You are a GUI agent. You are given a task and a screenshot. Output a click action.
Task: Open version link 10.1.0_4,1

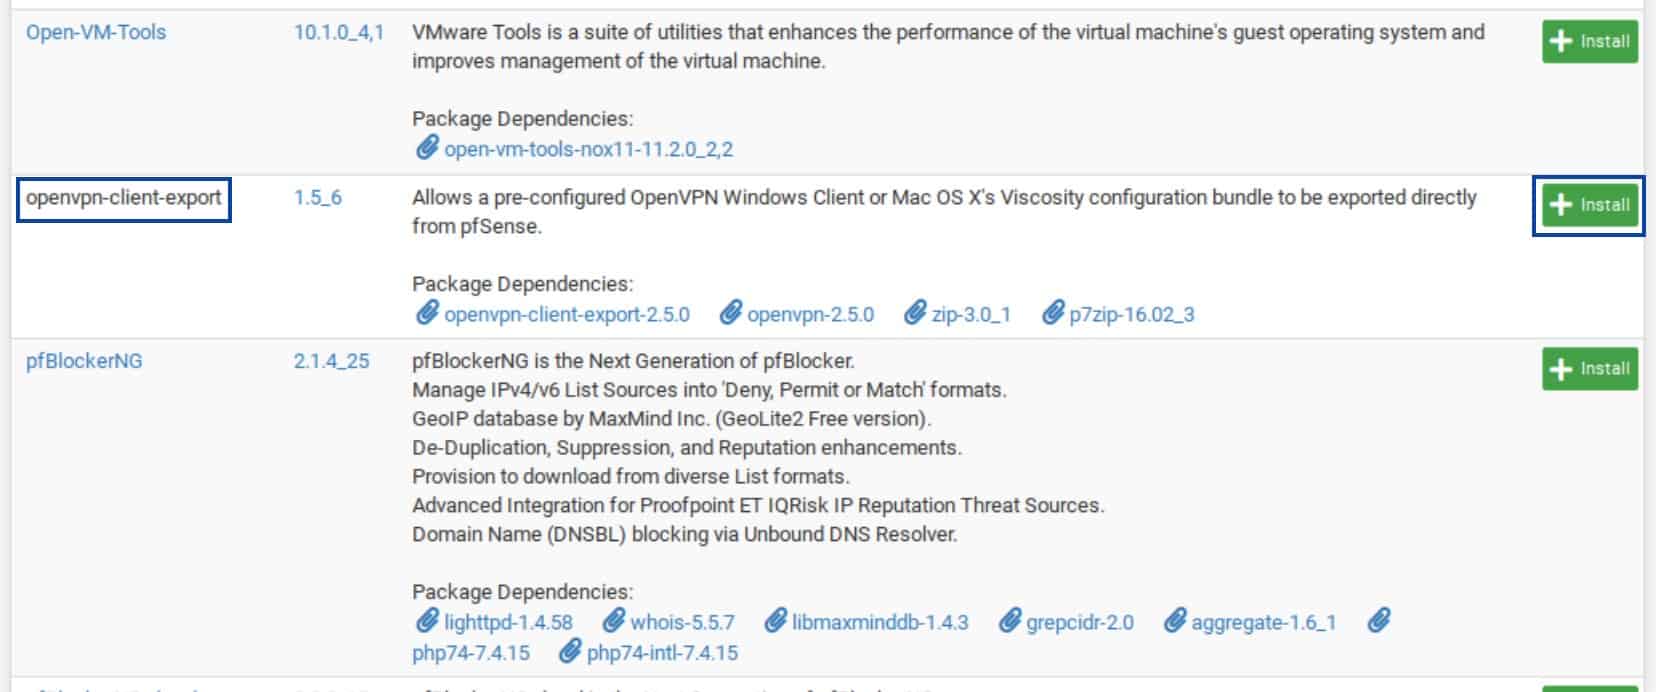pyautogui.click(x=339, y=32)
